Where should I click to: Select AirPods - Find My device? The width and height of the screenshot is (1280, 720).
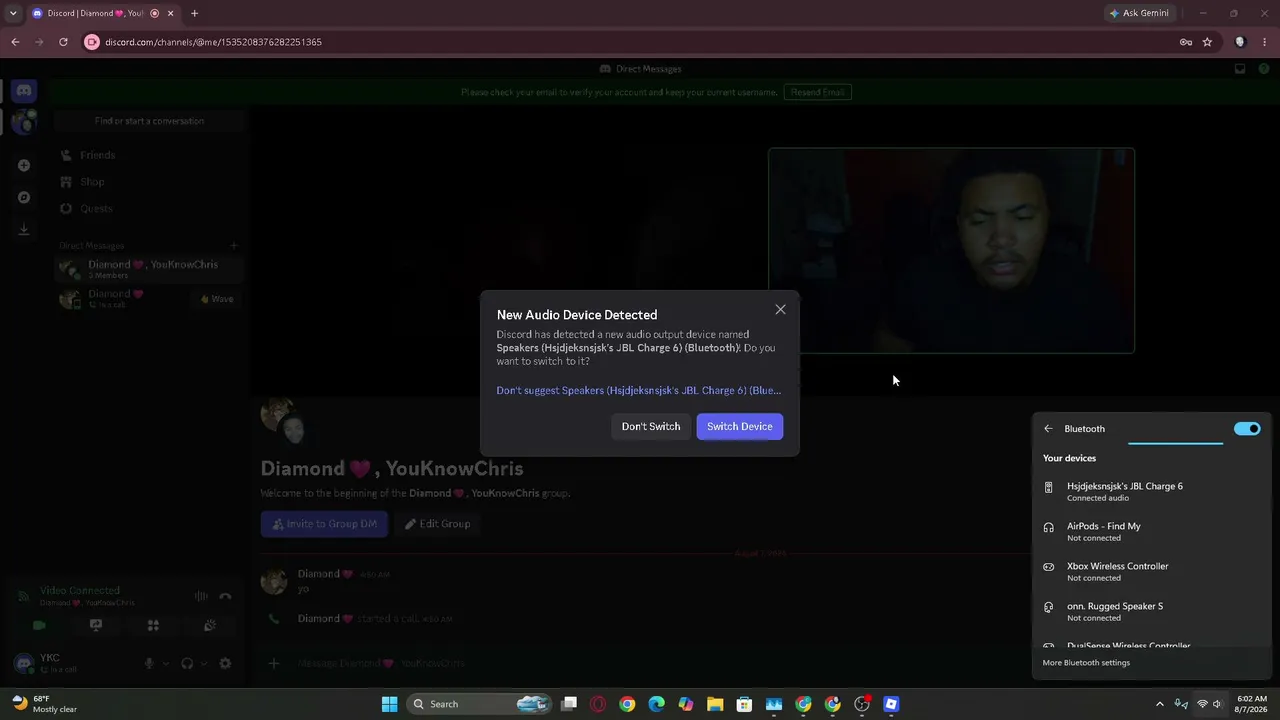1150,531
